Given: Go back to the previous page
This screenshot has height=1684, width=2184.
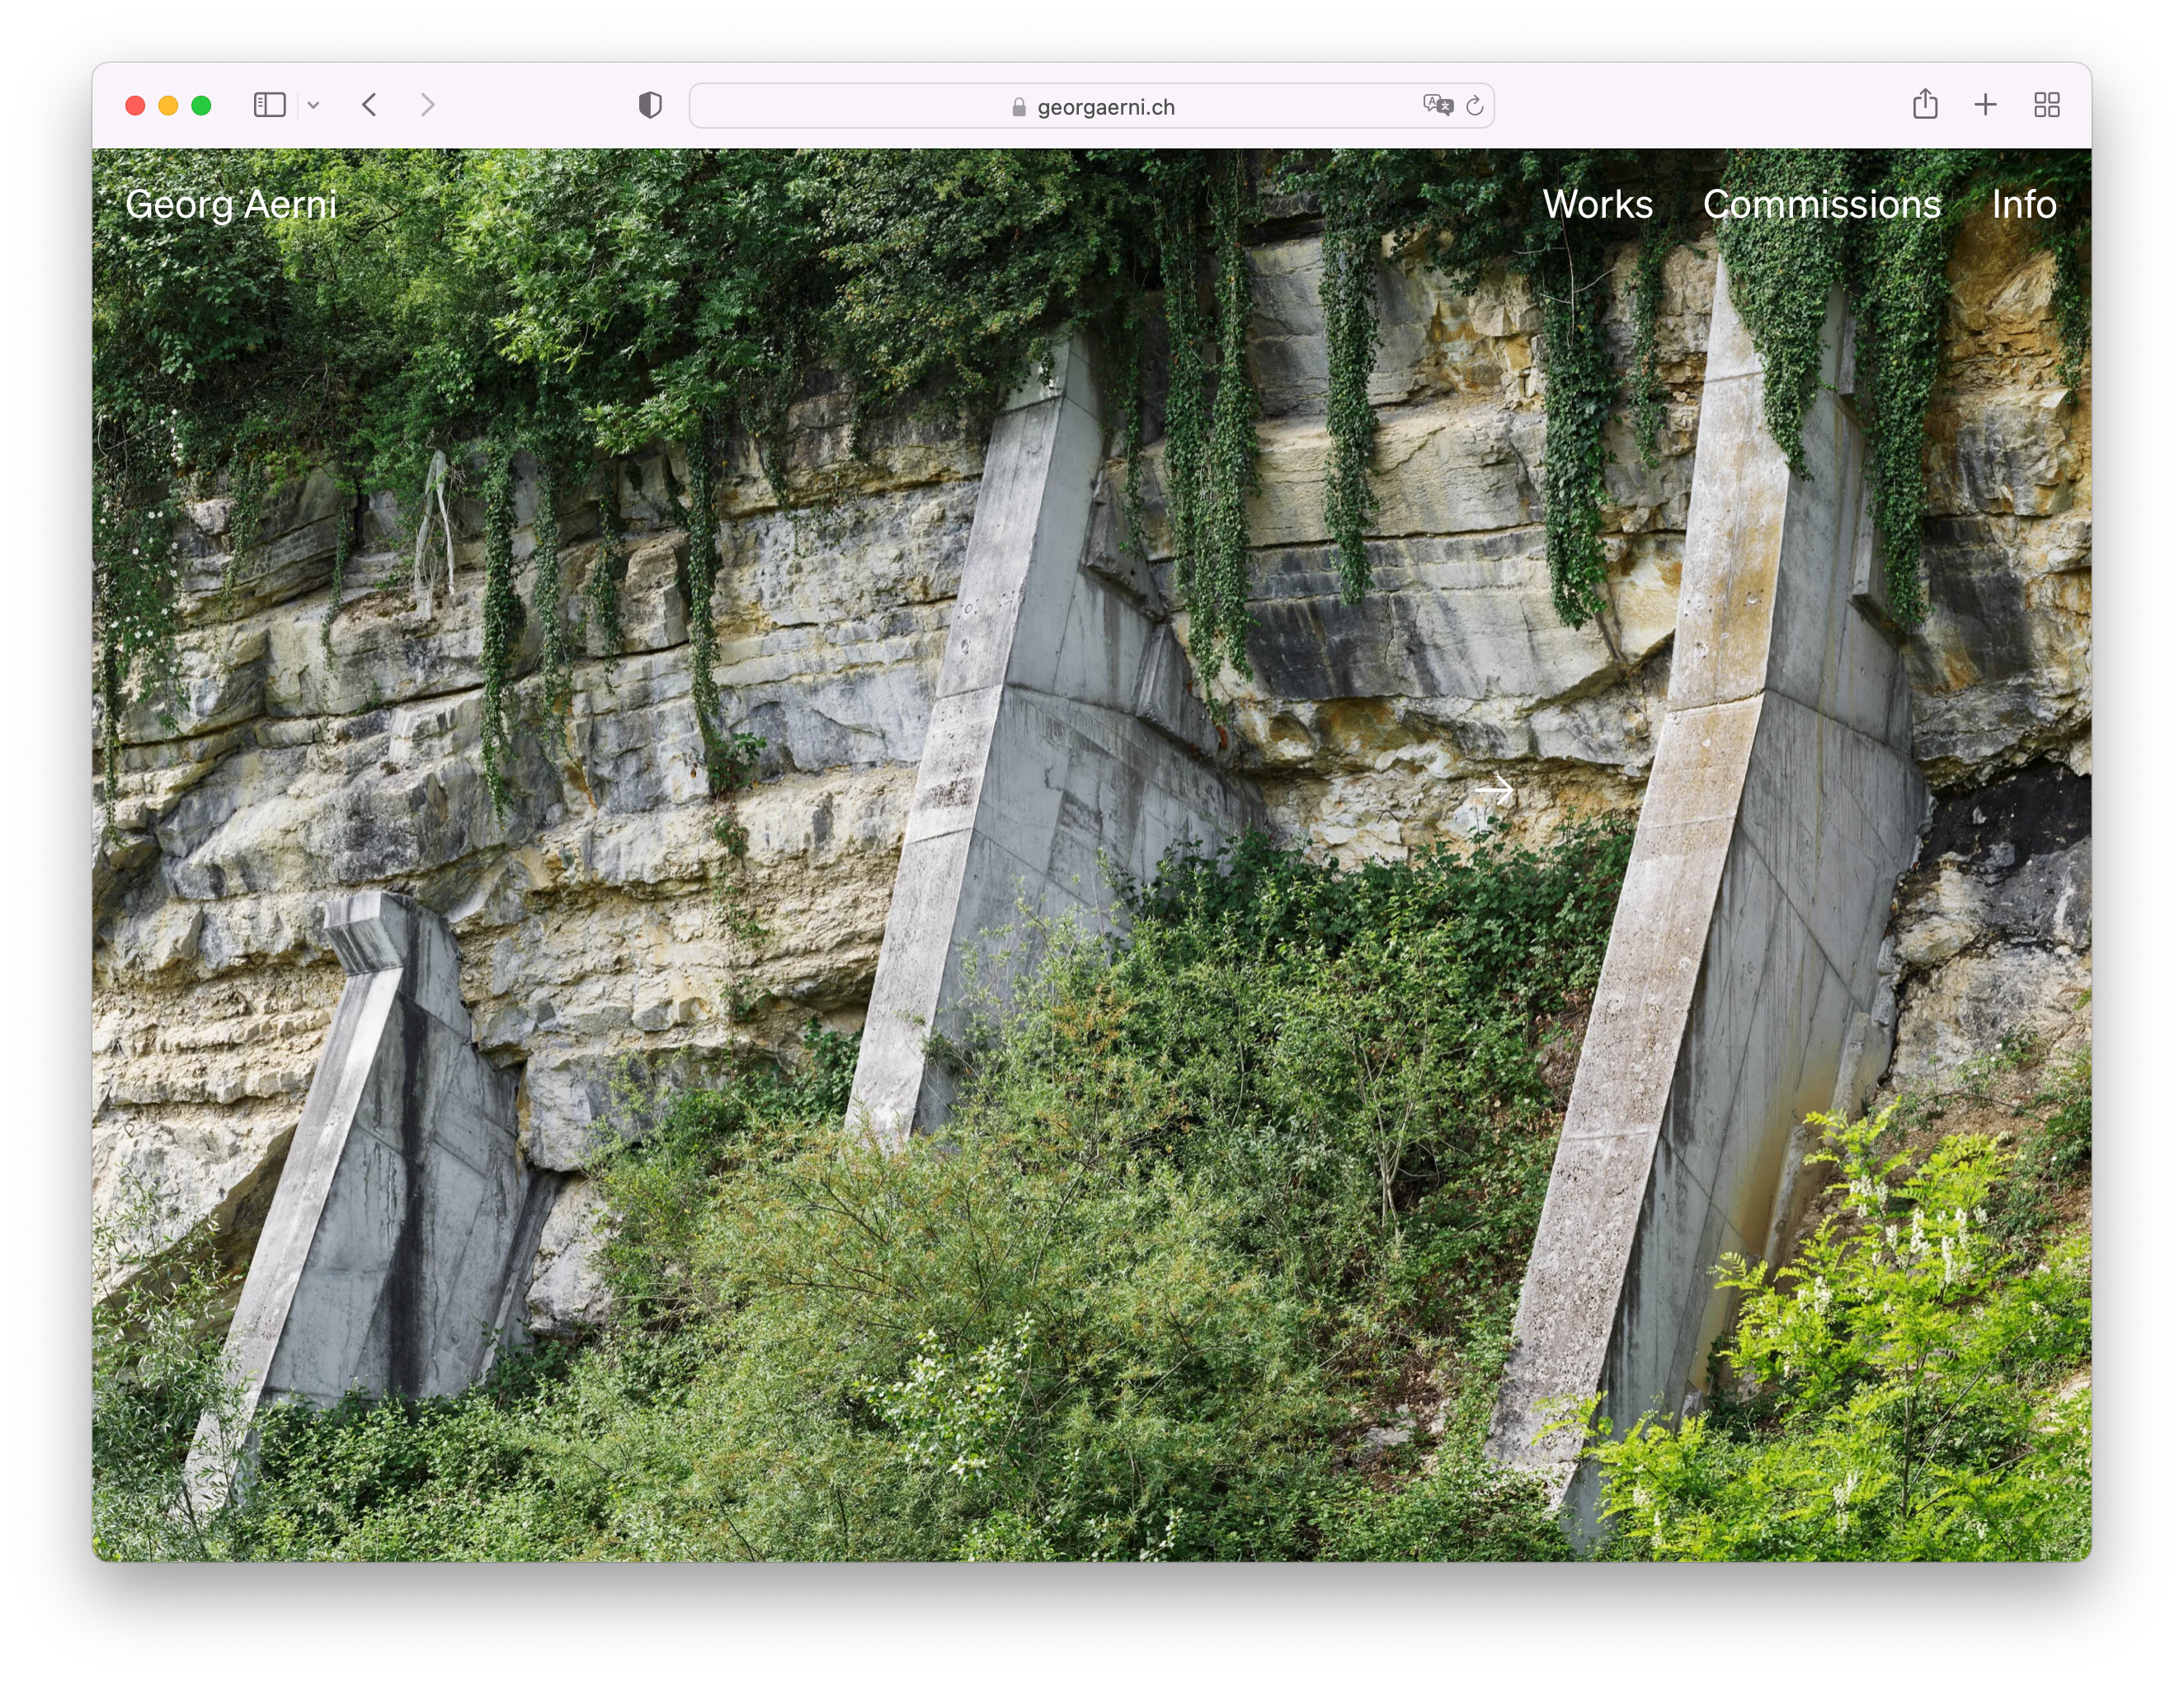Looking at the screenshot, I should point(369,105).
